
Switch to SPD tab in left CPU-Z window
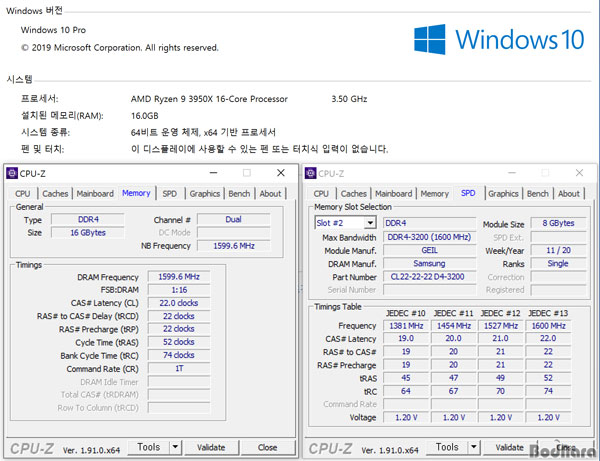[170, 194]
